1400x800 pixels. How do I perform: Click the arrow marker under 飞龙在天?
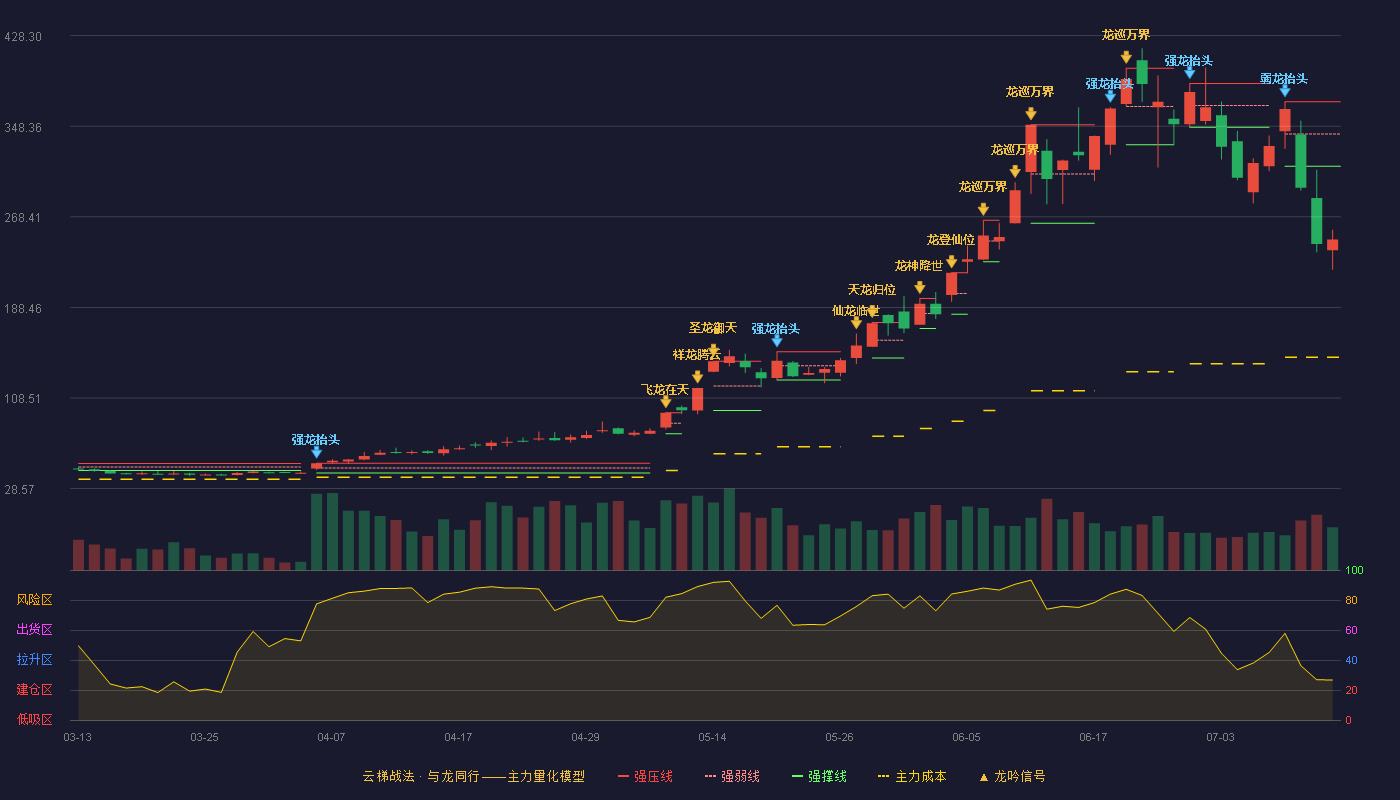click(665, 402)
